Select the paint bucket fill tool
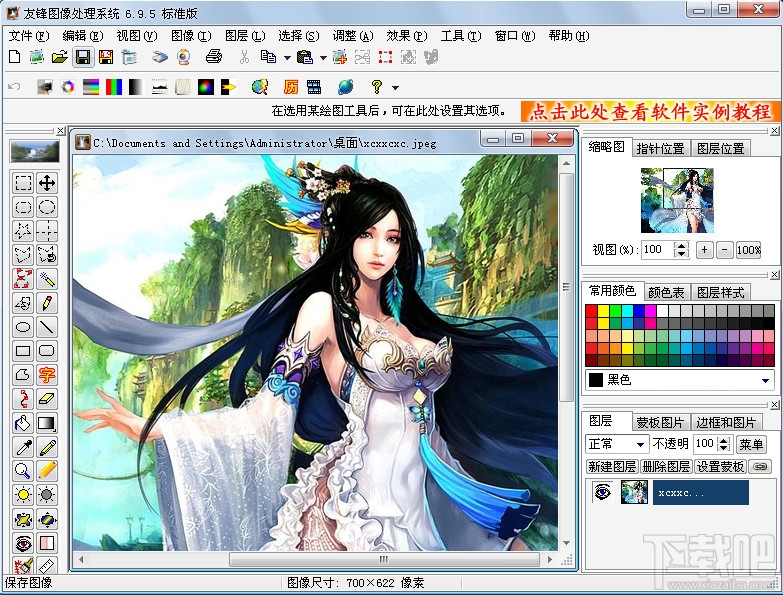The width and height of the screenshot is (783, 595). [x=23, y=423]
